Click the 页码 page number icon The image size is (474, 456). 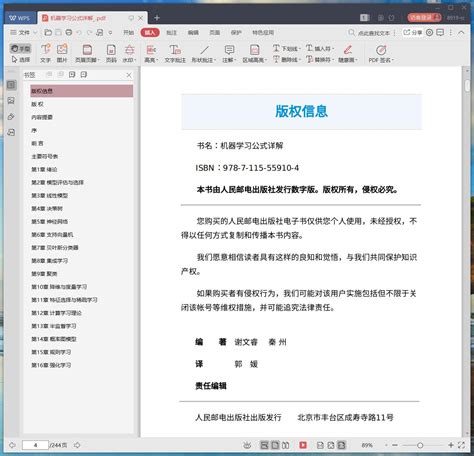111,53
